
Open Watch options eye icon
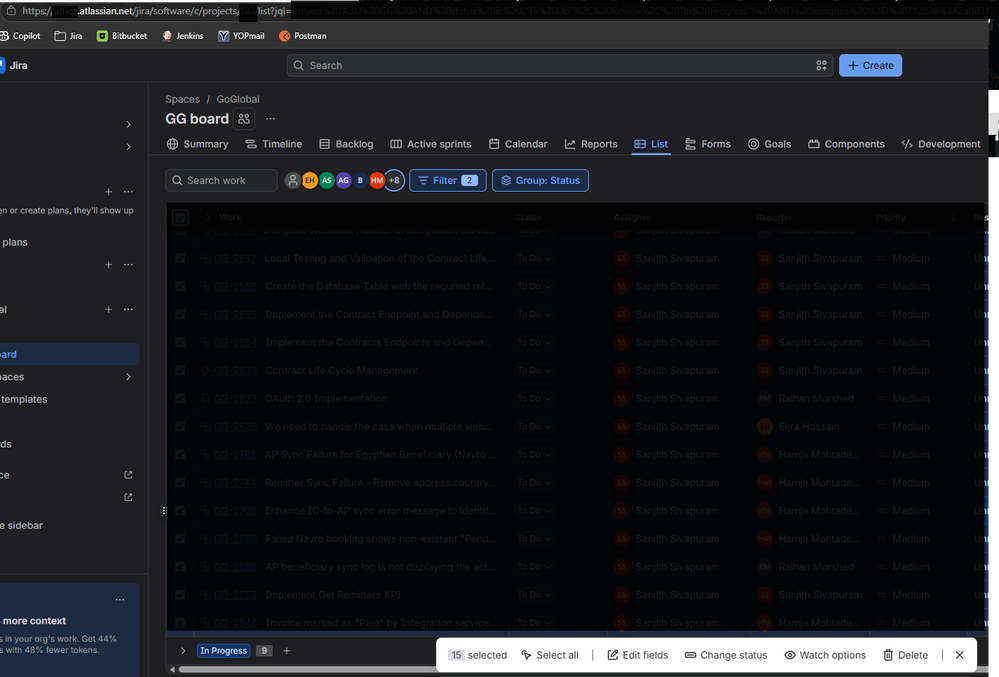[789, 655]
